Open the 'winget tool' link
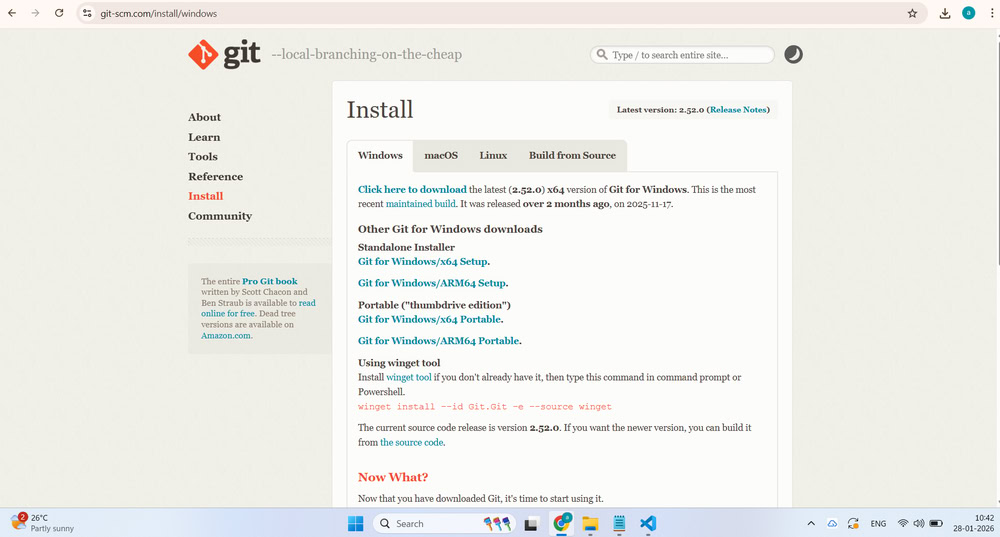This screenshot has height=537, width=1000. coord(409,378)
